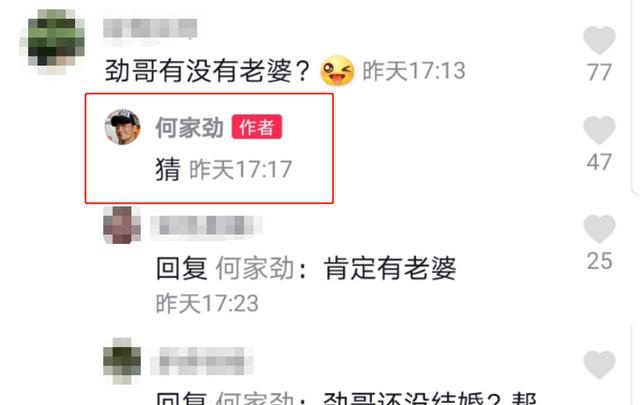
Task: Click the winking tongue emoji
Action: [337, 71]
